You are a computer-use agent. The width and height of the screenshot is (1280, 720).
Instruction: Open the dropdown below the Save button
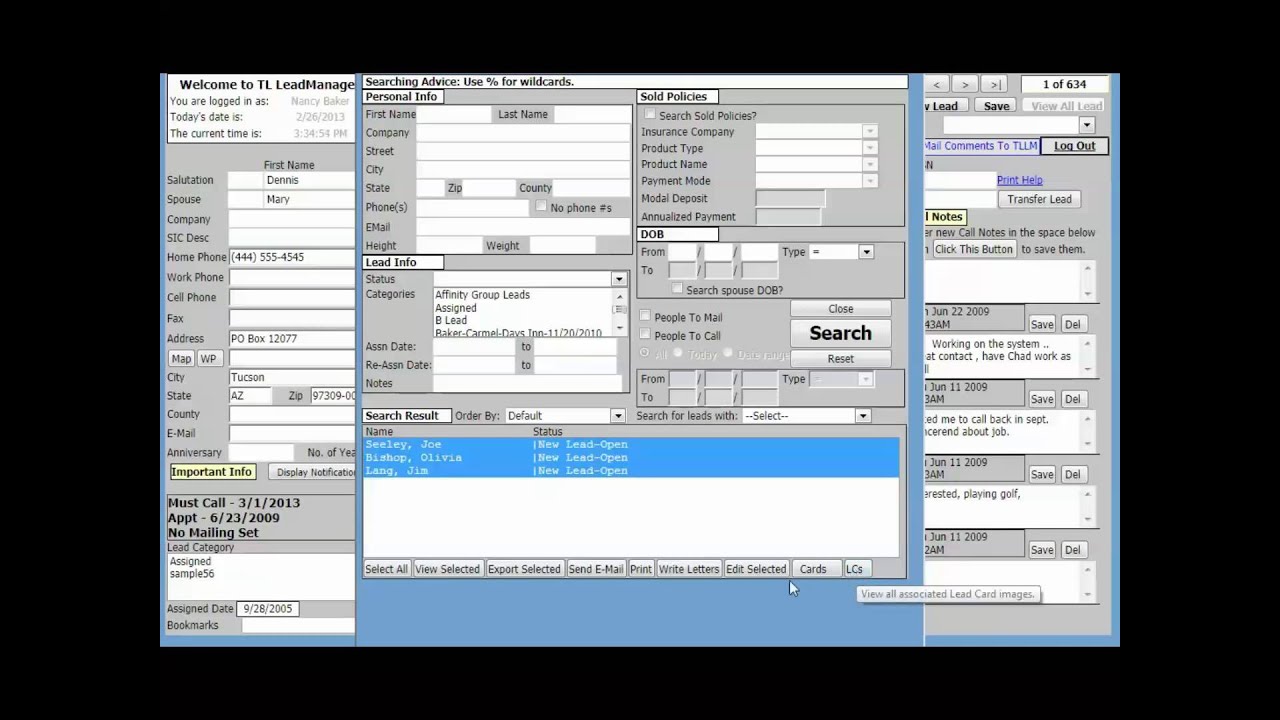1087,125
